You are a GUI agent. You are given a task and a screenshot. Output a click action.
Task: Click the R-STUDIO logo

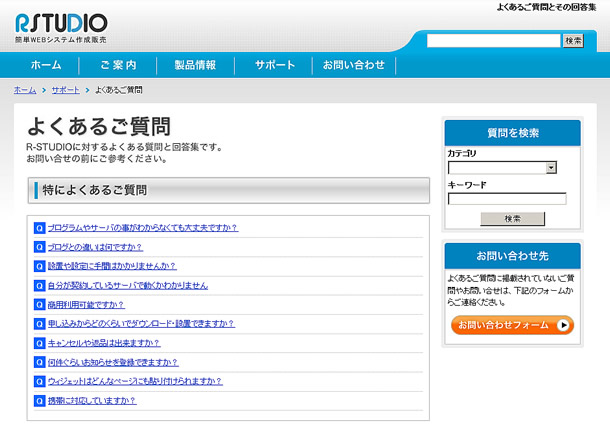pos(61,26)
